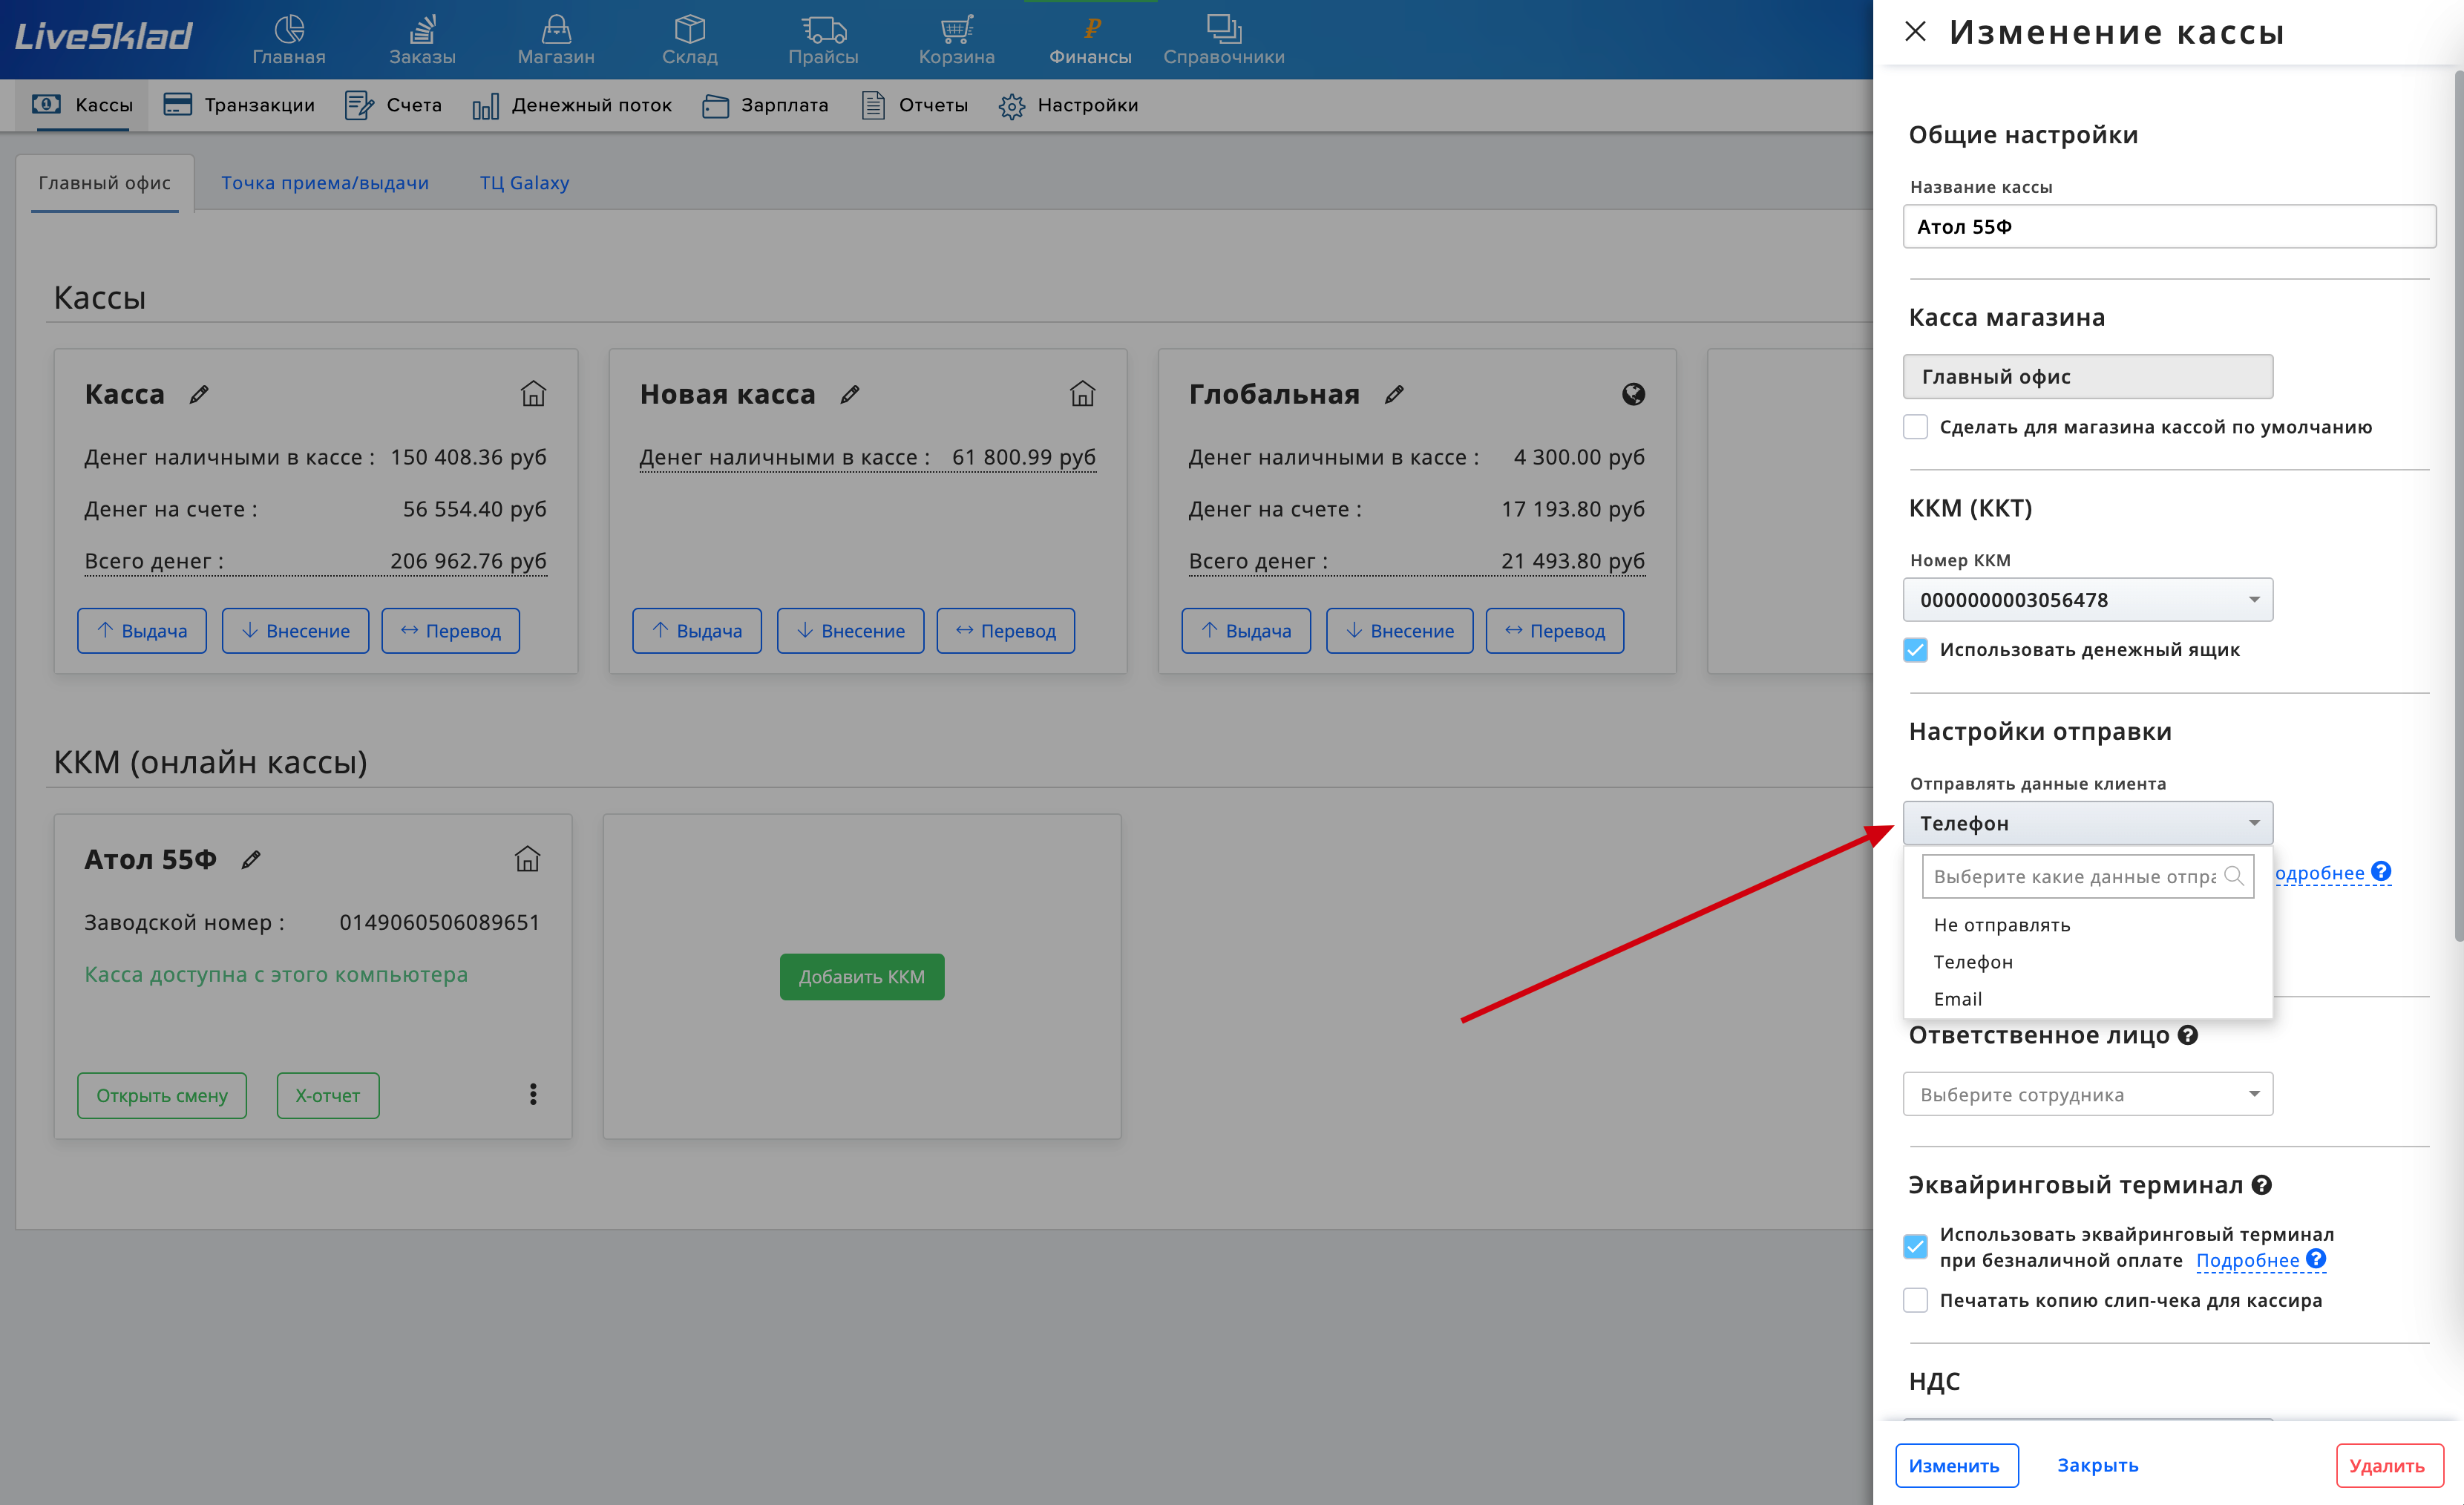
Task: Switch to Точка приема/выдачи tab
Action: tap(324, 181)
